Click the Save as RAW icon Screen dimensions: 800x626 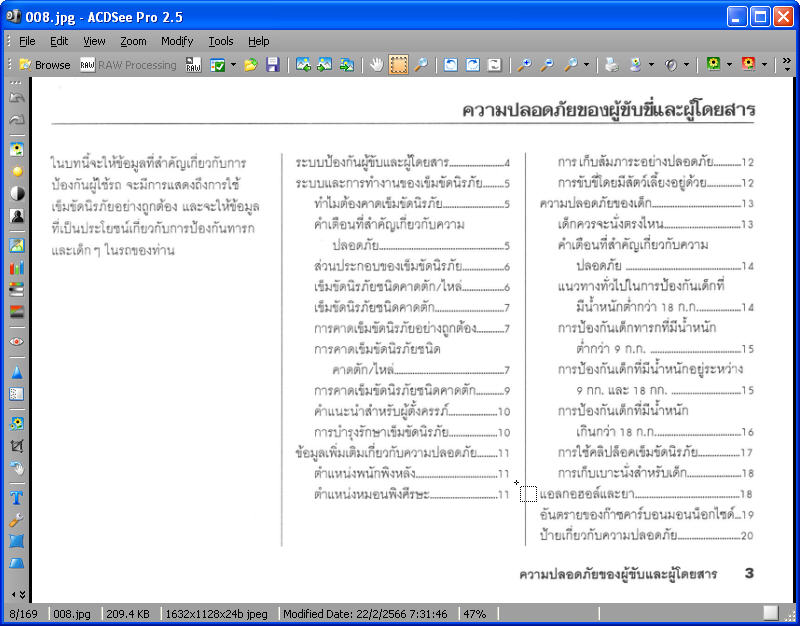[x=193, y=65]
